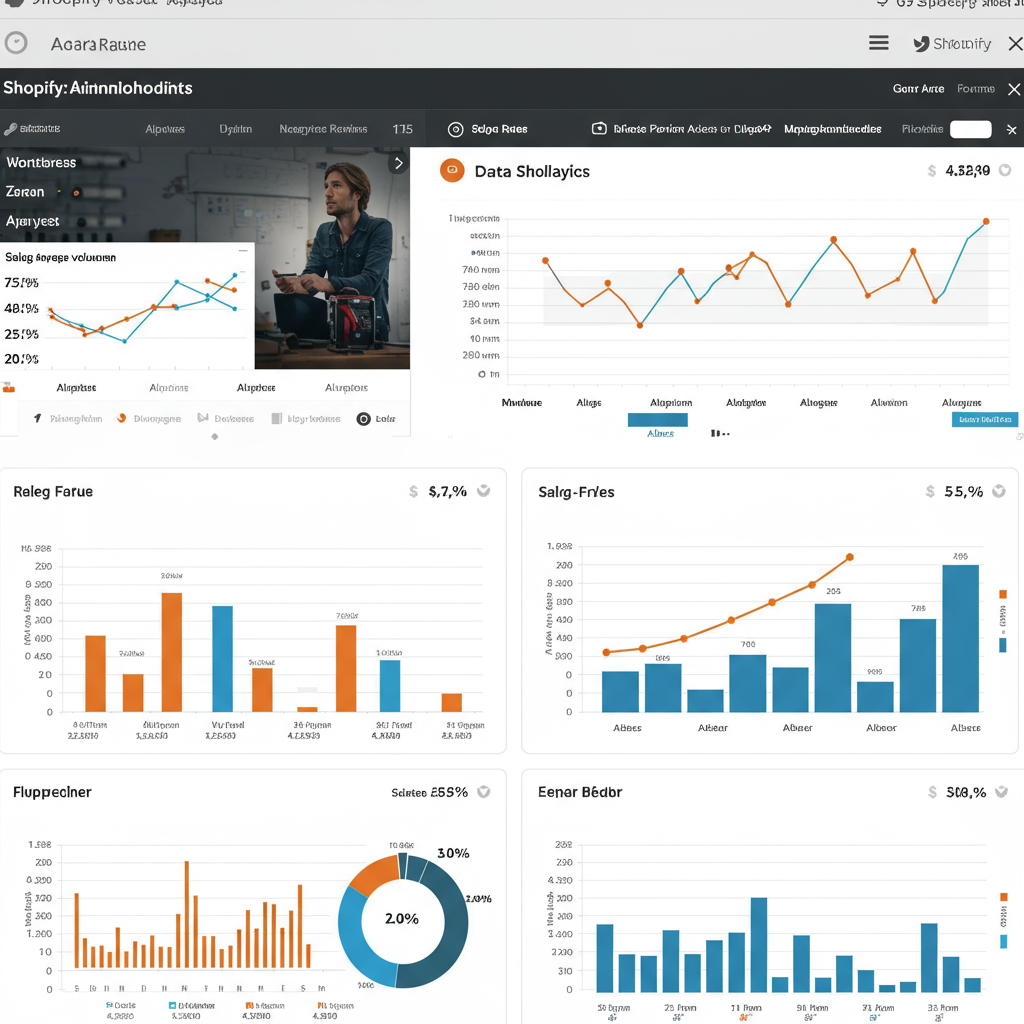
Task: Click the circular target icon beside Salga Raes
Action: [456, 129]
